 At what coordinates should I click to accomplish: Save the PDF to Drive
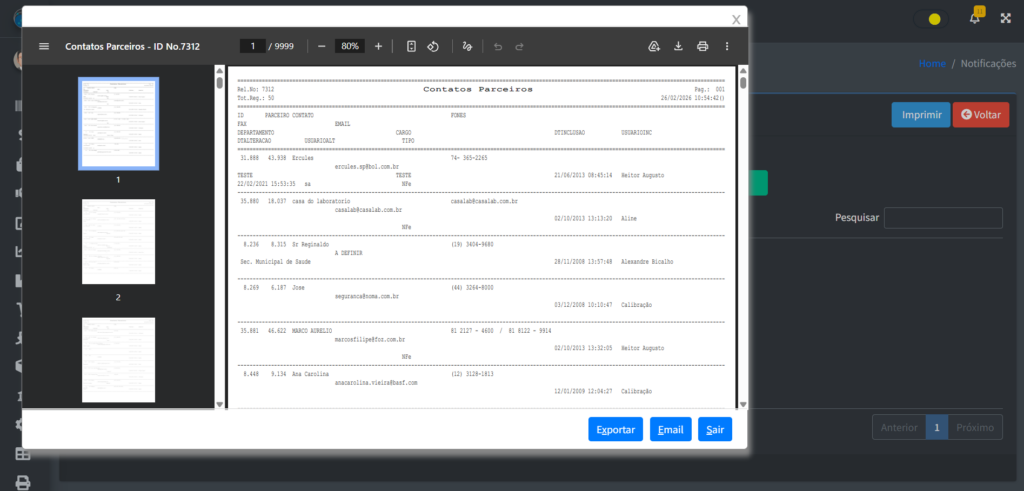(655, 46)
